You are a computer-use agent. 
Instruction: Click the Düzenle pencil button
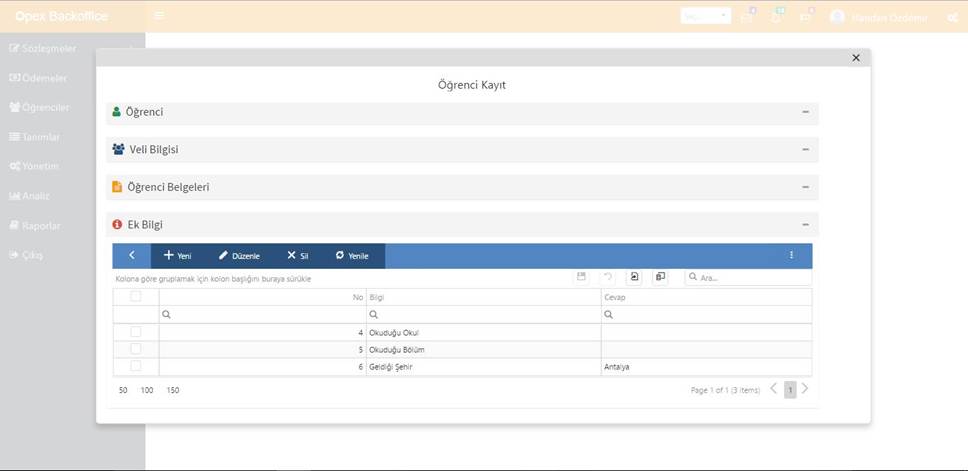[239, 256]
